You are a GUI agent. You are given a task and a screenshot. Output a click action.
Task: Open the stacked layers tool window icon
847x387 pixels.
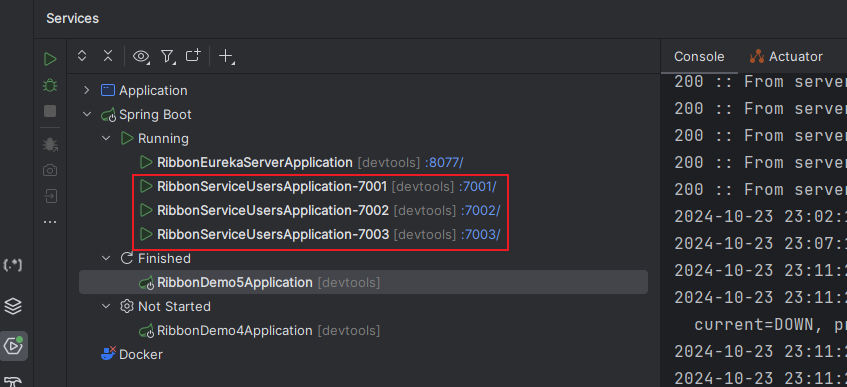(13, 306)
